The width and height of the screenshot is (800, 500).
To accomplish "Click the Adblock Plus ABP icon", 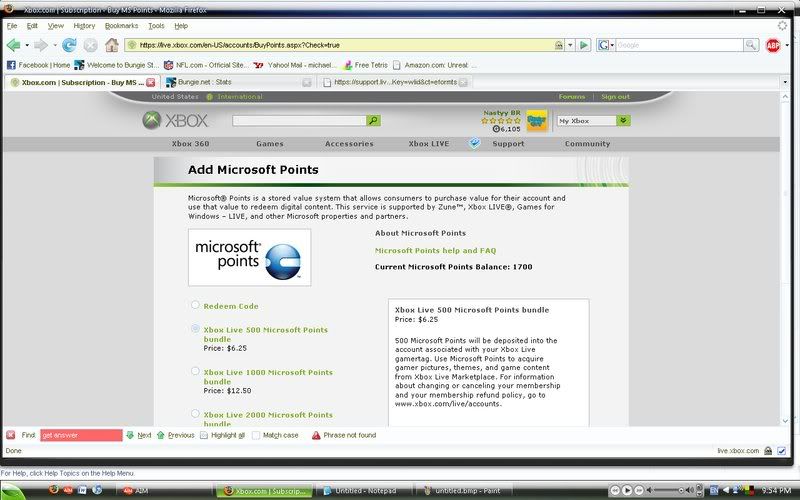I will click(771, 45).
